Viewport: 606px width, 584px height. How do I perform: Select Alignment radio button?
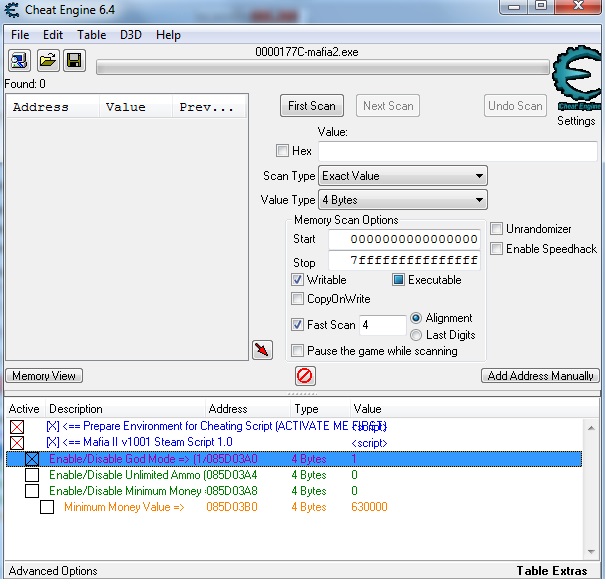coord(416,318)
